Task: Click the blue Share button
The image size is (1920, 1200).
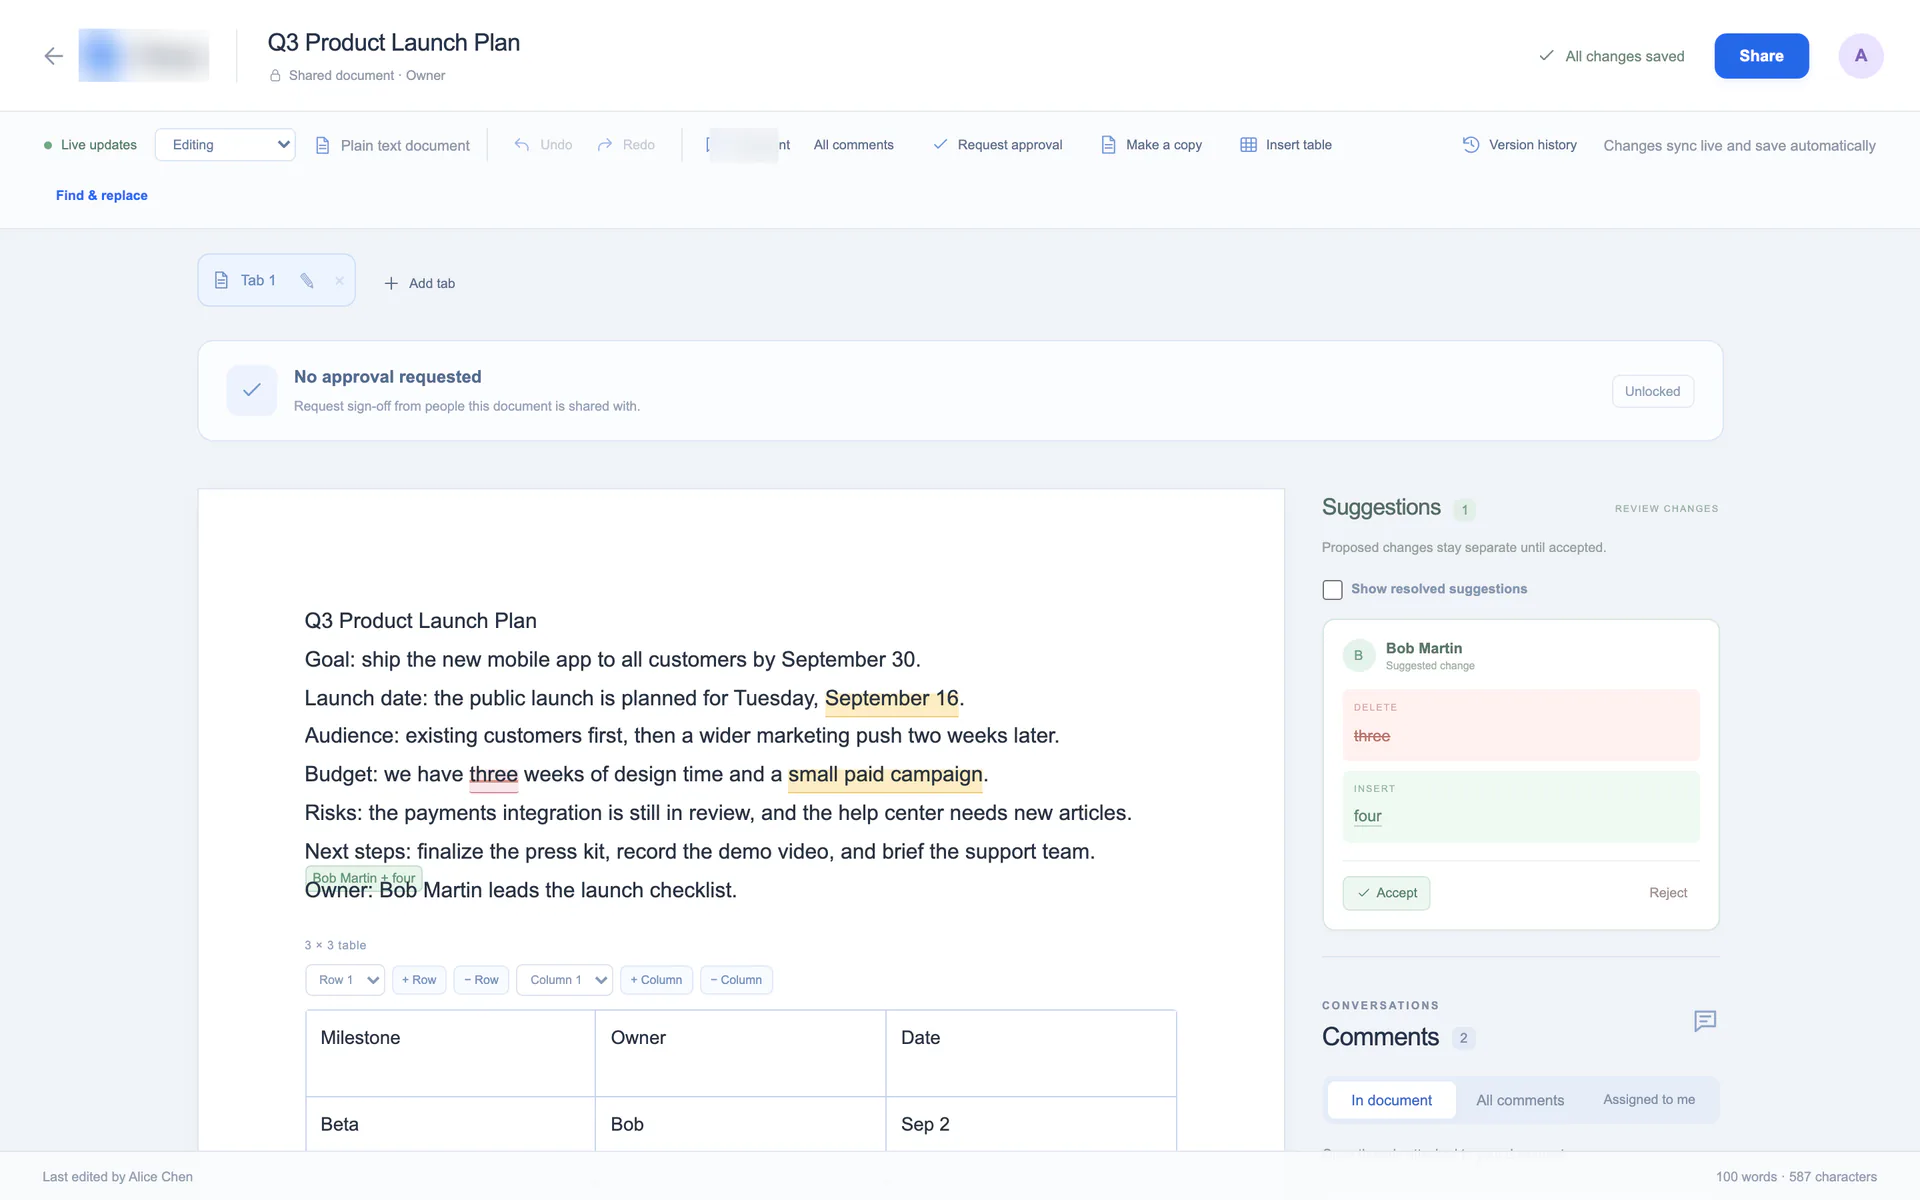Action: [x=1761, y=56]
